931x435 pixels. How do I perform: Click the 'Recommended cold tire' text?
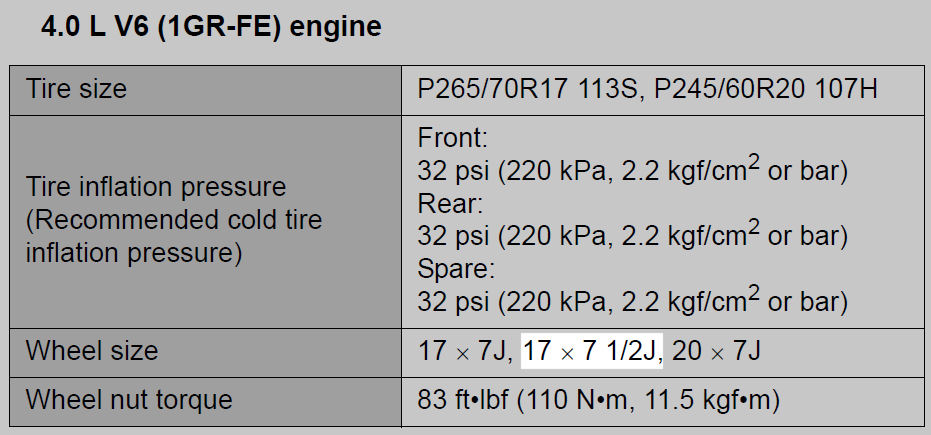click(174, 220)
